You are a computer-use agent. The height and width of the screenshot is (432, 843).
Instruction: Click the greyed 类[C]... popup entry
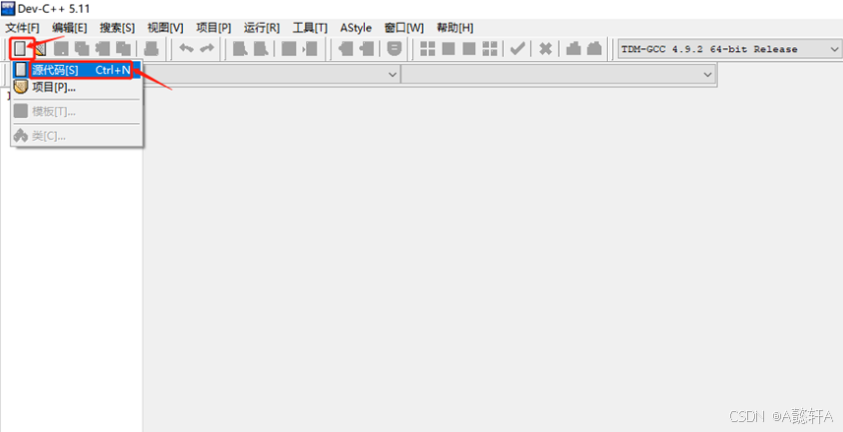[x=77, y=136]
